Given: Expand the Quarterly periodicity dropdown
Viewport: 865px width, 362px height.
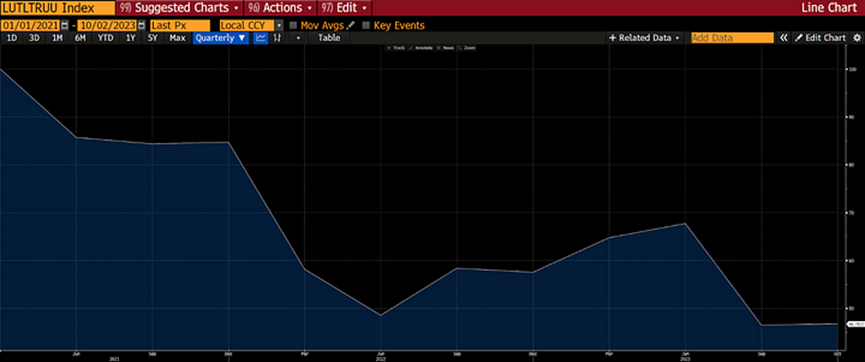Looking at the screenshot, I should coord(221,38).
